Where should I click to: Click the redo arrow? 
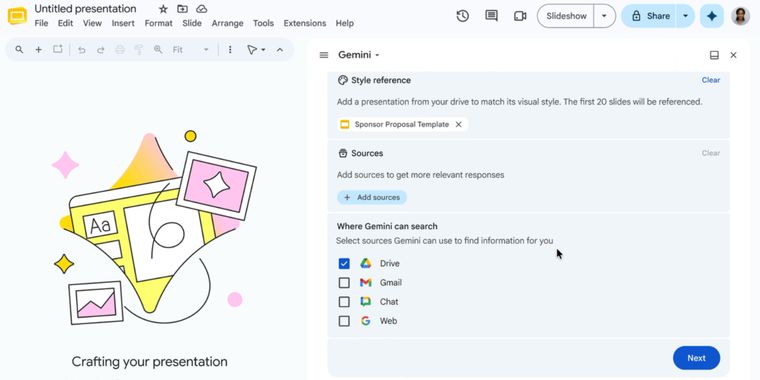(100, 49)
